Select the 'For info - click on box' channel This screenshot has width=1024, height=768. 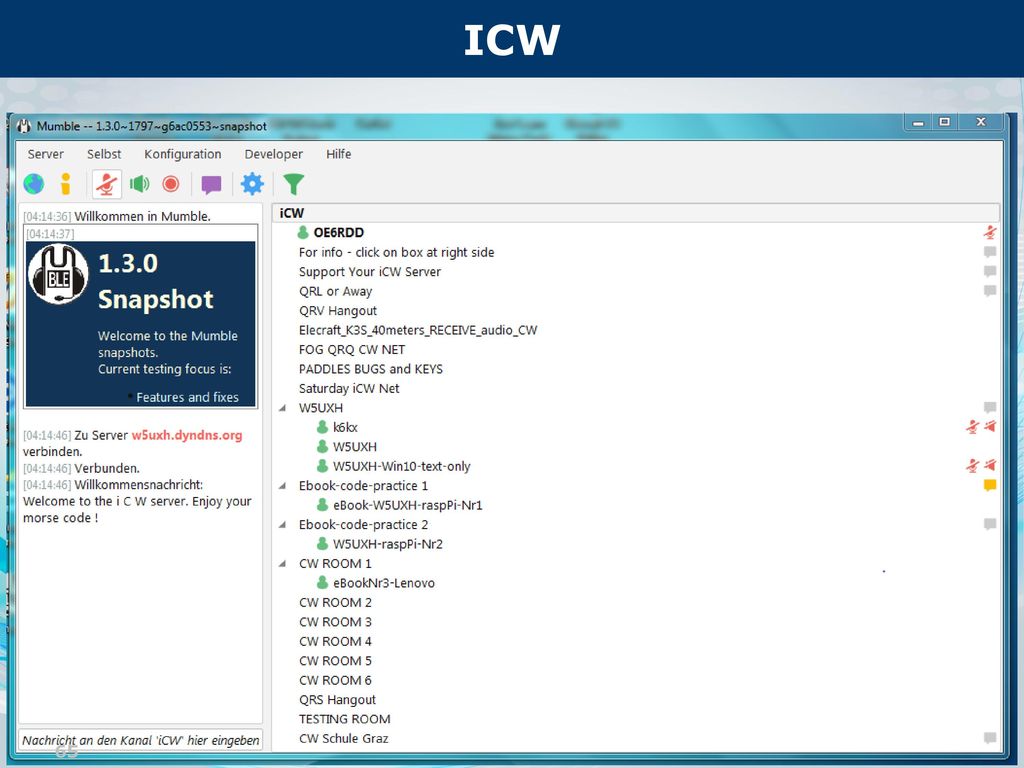pyautogui.click(x=396, y=252)
